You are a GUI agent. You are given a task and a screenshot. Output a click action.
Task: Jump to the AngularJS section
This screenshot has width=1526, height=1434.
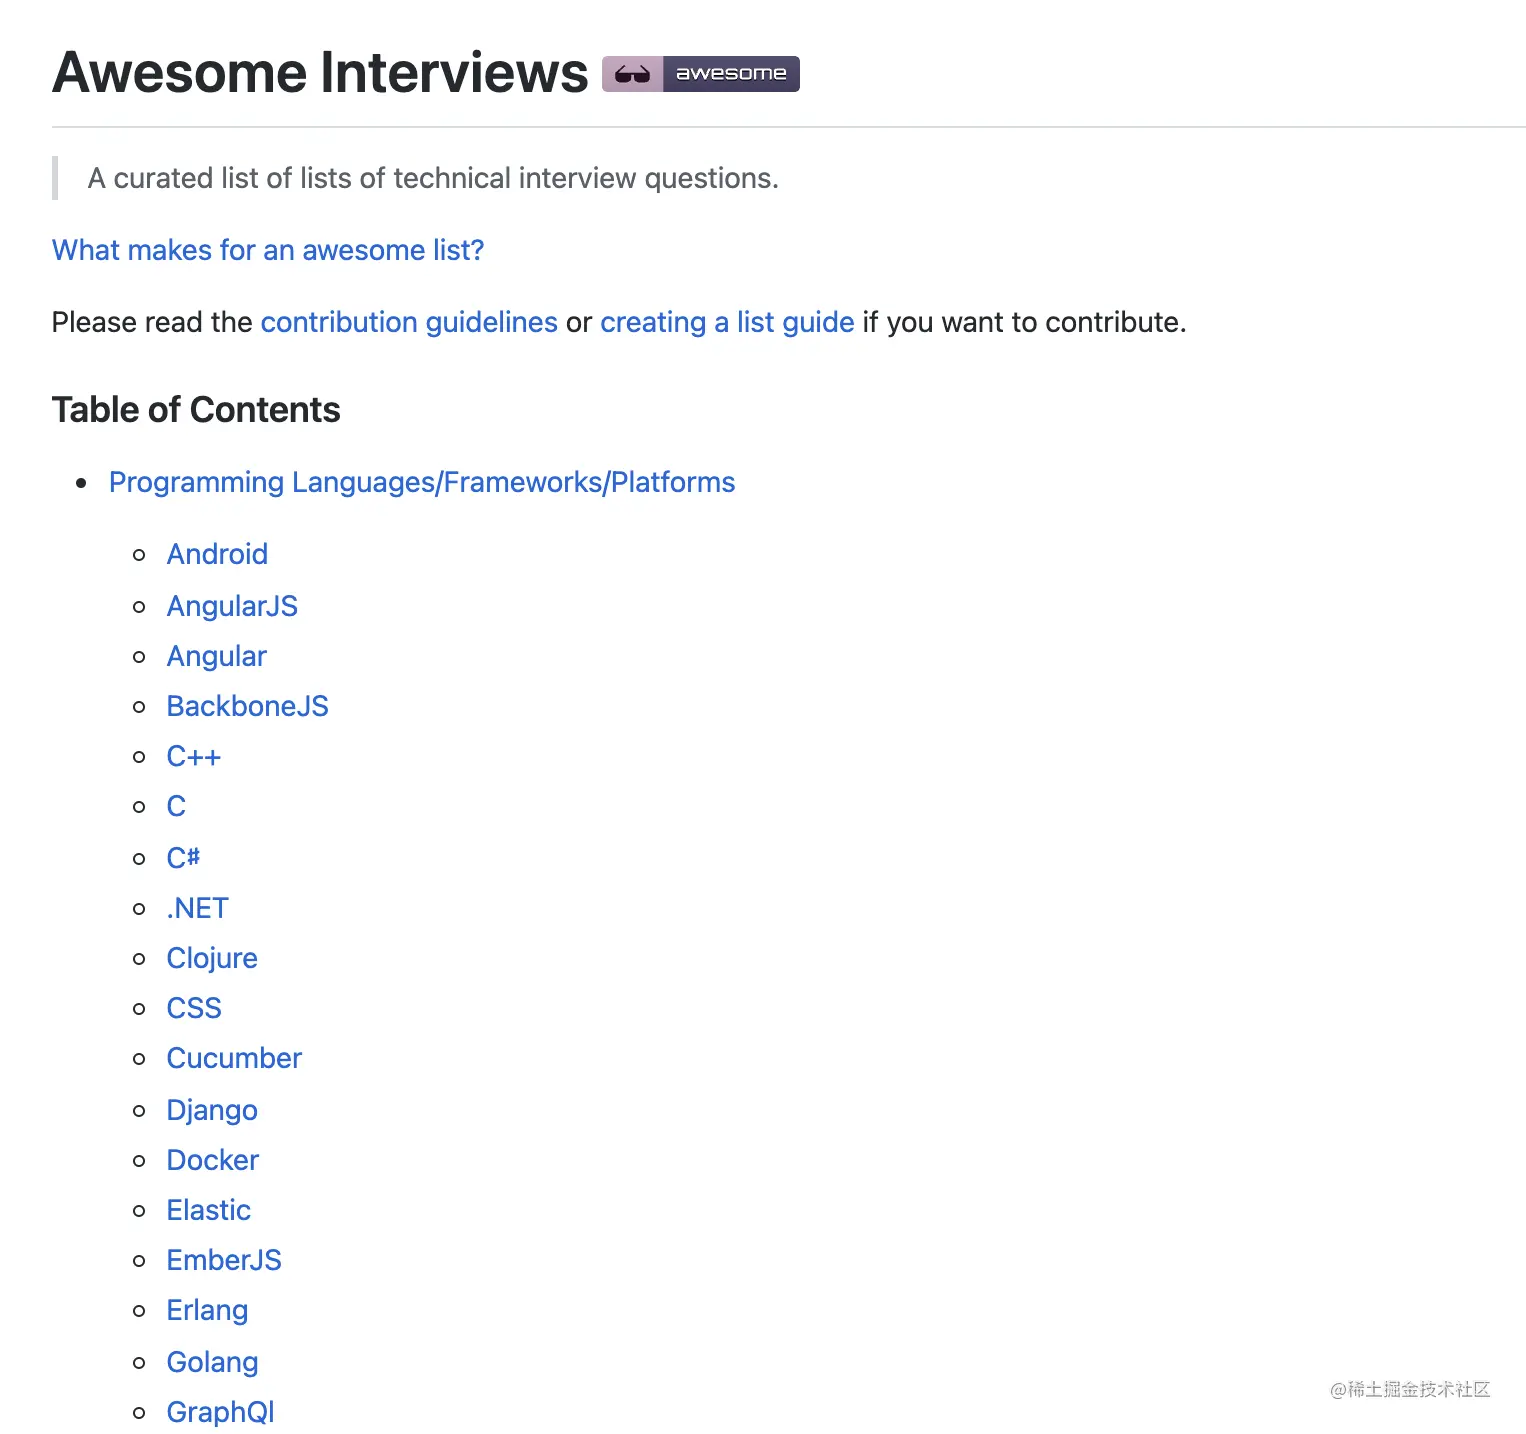pyautogui.click(x=232, y=606)
